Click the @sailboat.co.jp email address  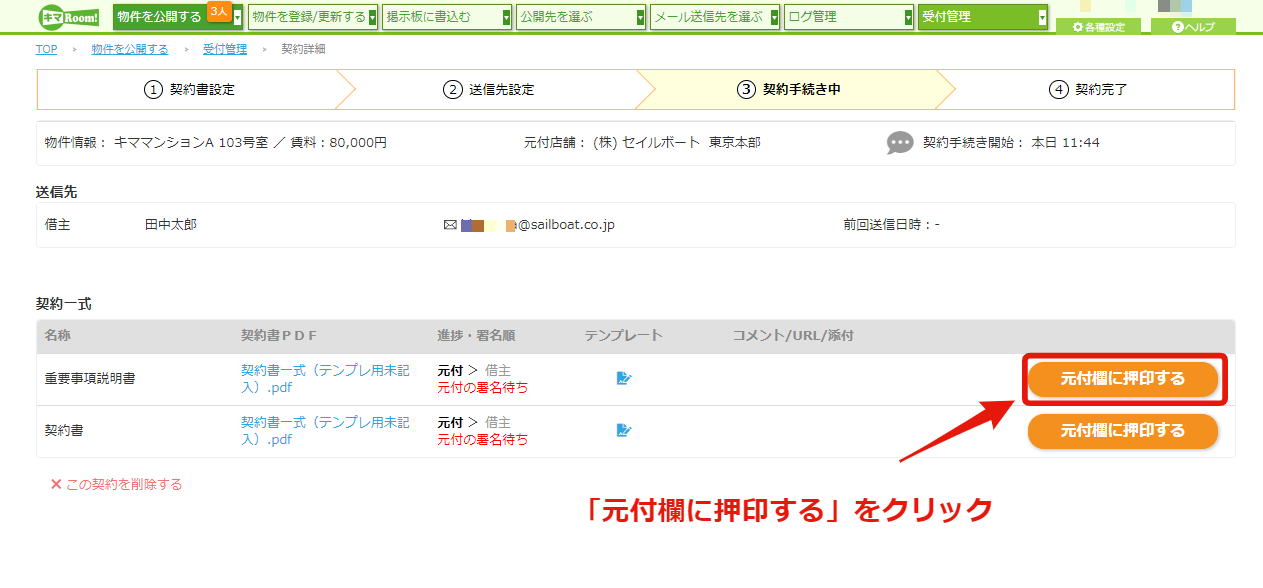pos(538,225)
